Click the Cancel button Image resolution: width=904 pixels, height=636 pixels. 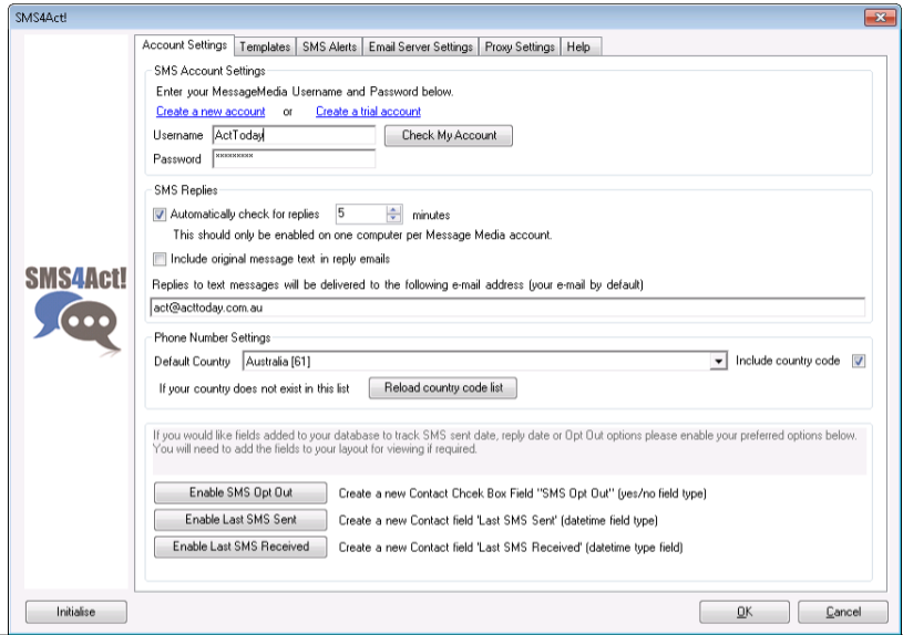(843, 612)
